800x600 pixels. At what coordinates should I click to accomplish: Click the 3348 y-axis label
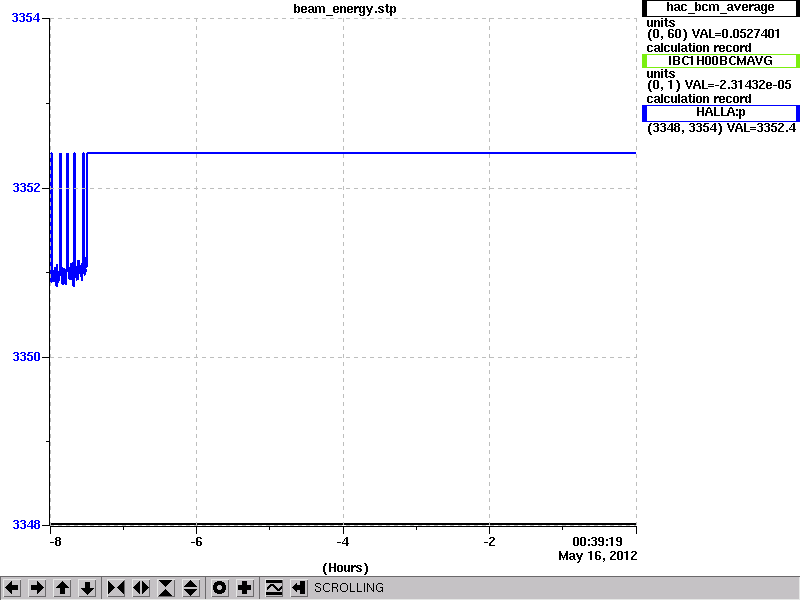pos(26,524)
